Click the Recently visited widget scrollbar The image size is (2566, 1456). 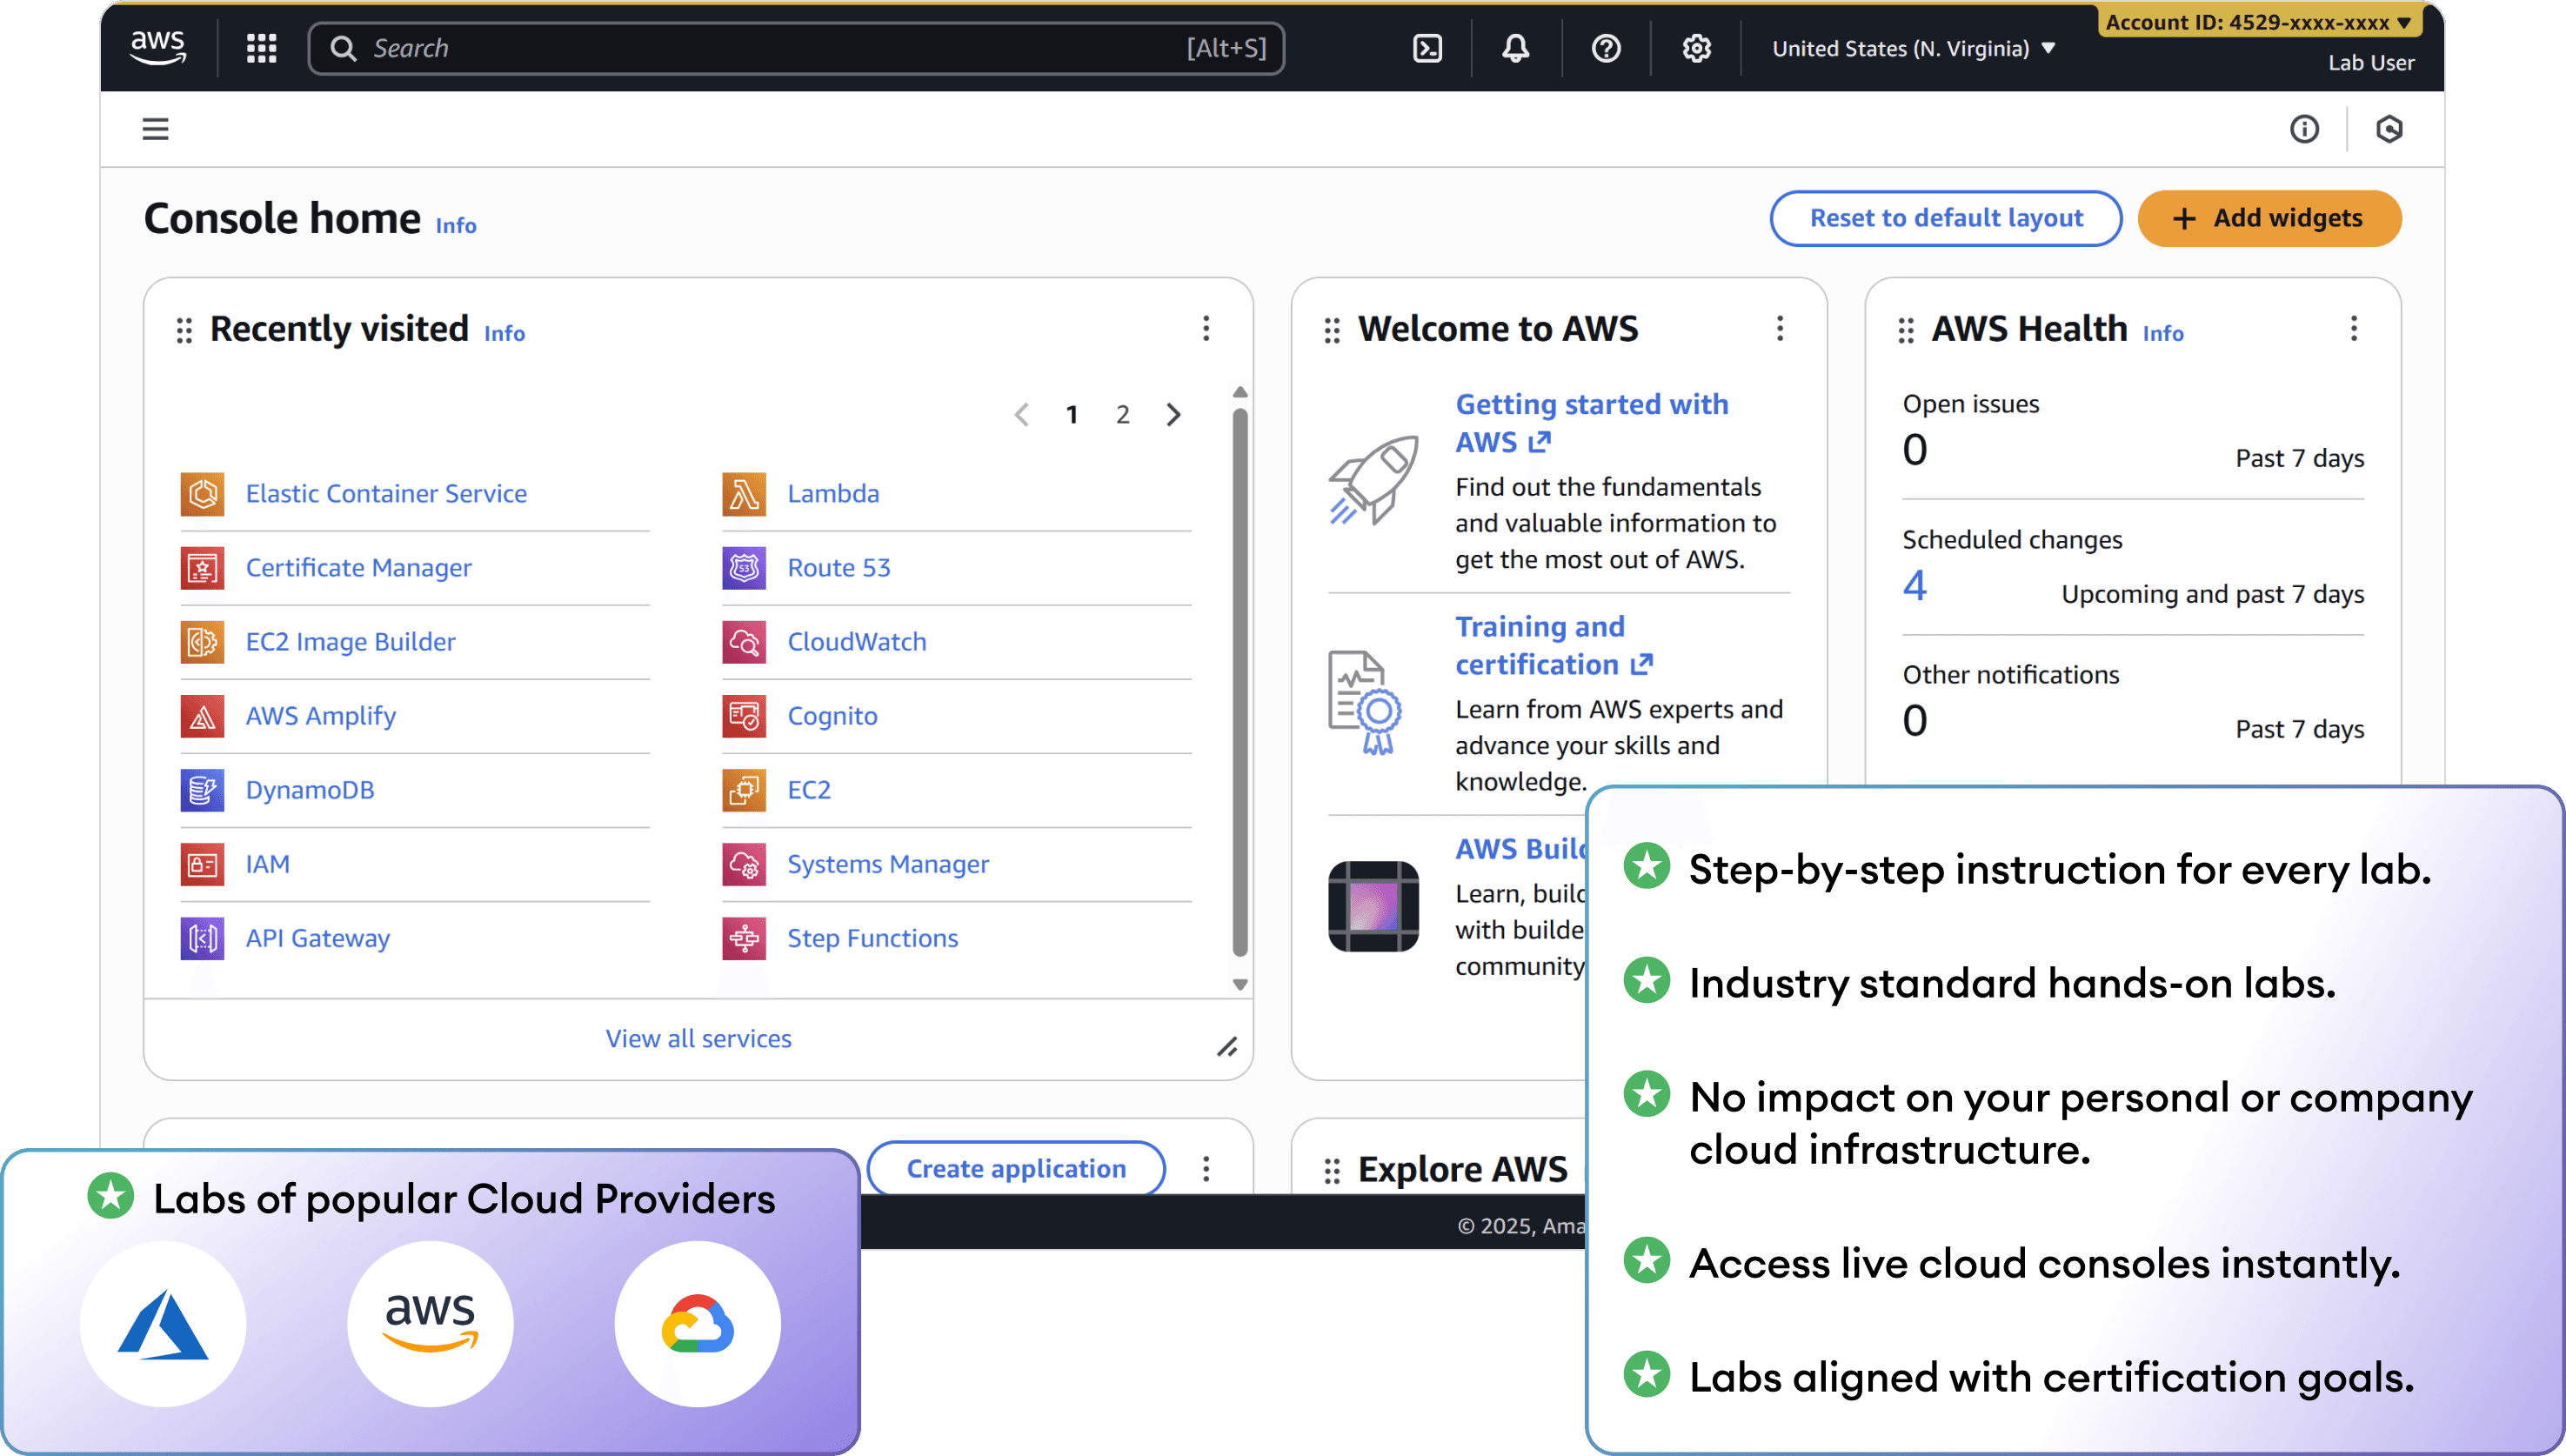click(x=1240, y=680)
